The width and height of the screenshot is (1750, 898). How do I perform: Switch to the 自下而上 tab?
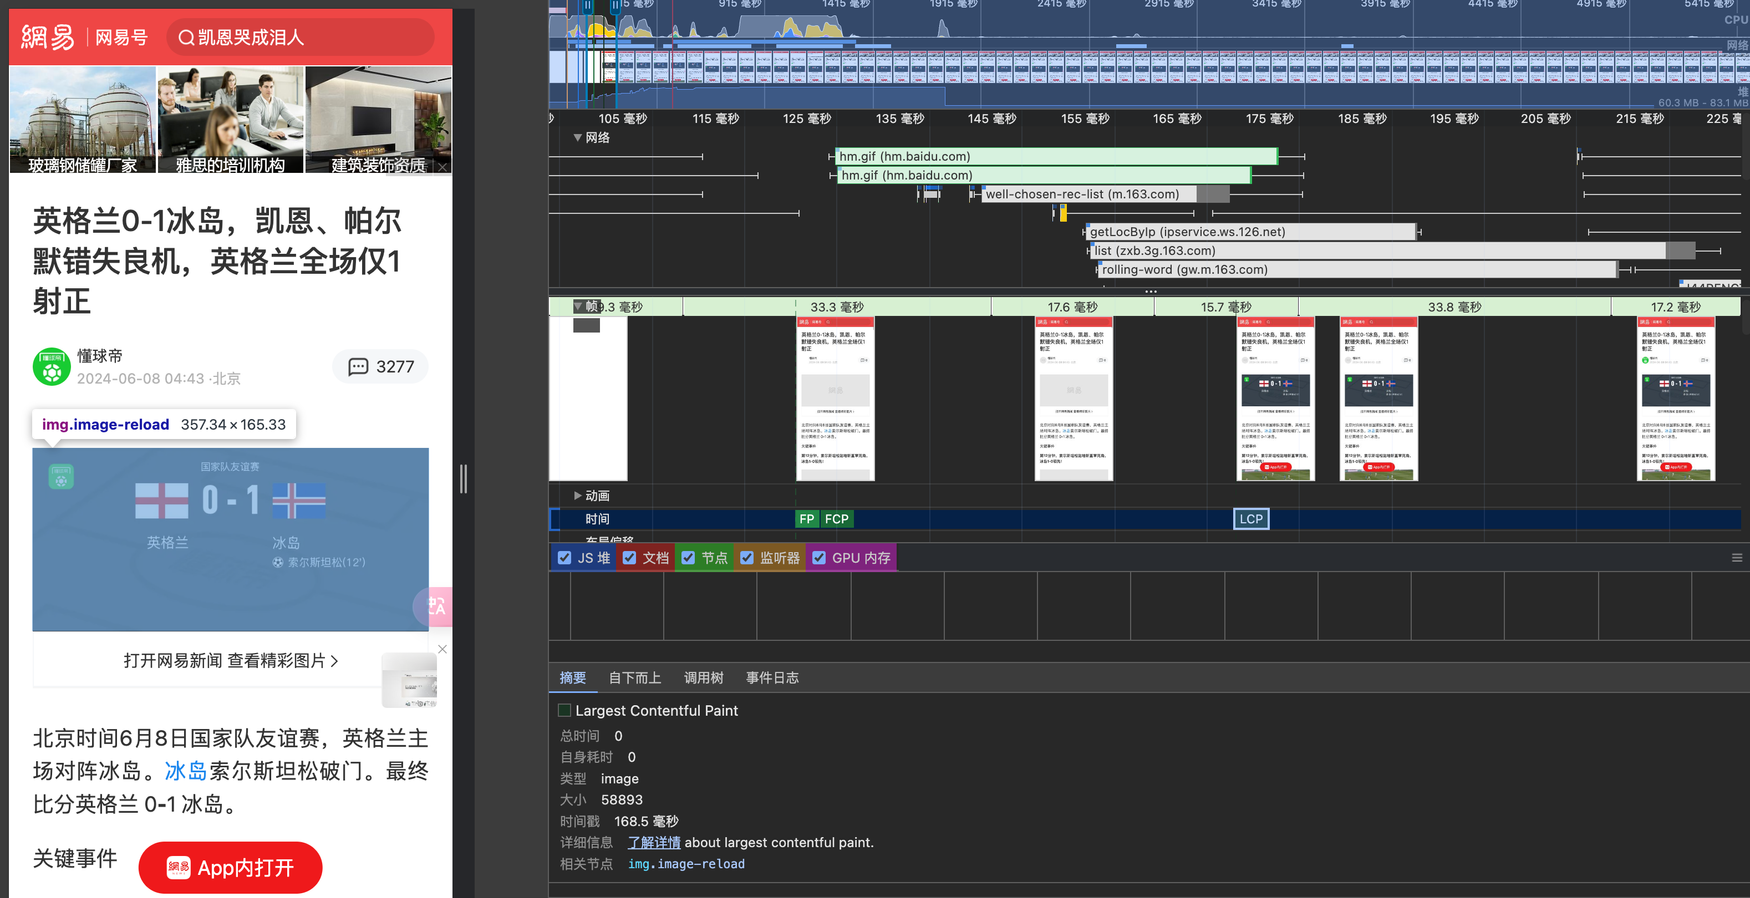634,678
